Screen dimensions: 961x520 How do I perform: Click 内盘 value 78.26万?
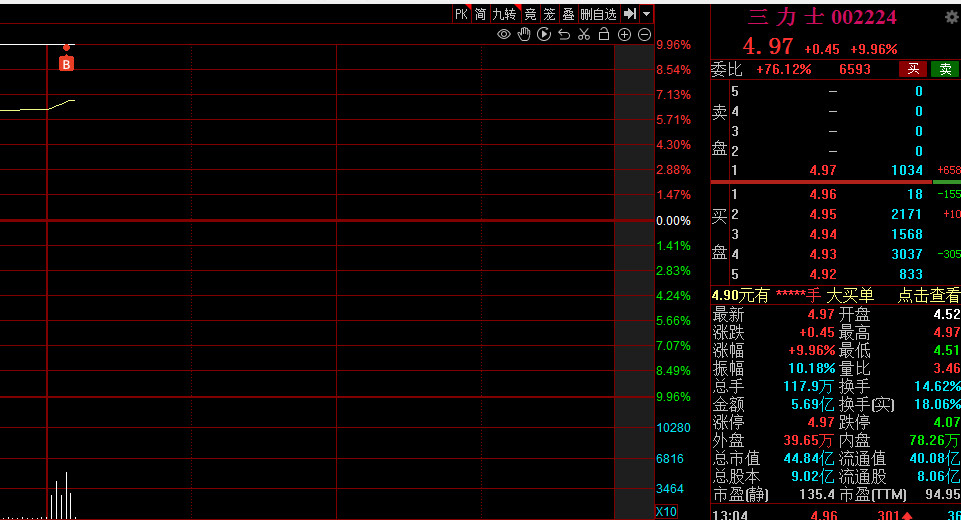tap(935, 441)
